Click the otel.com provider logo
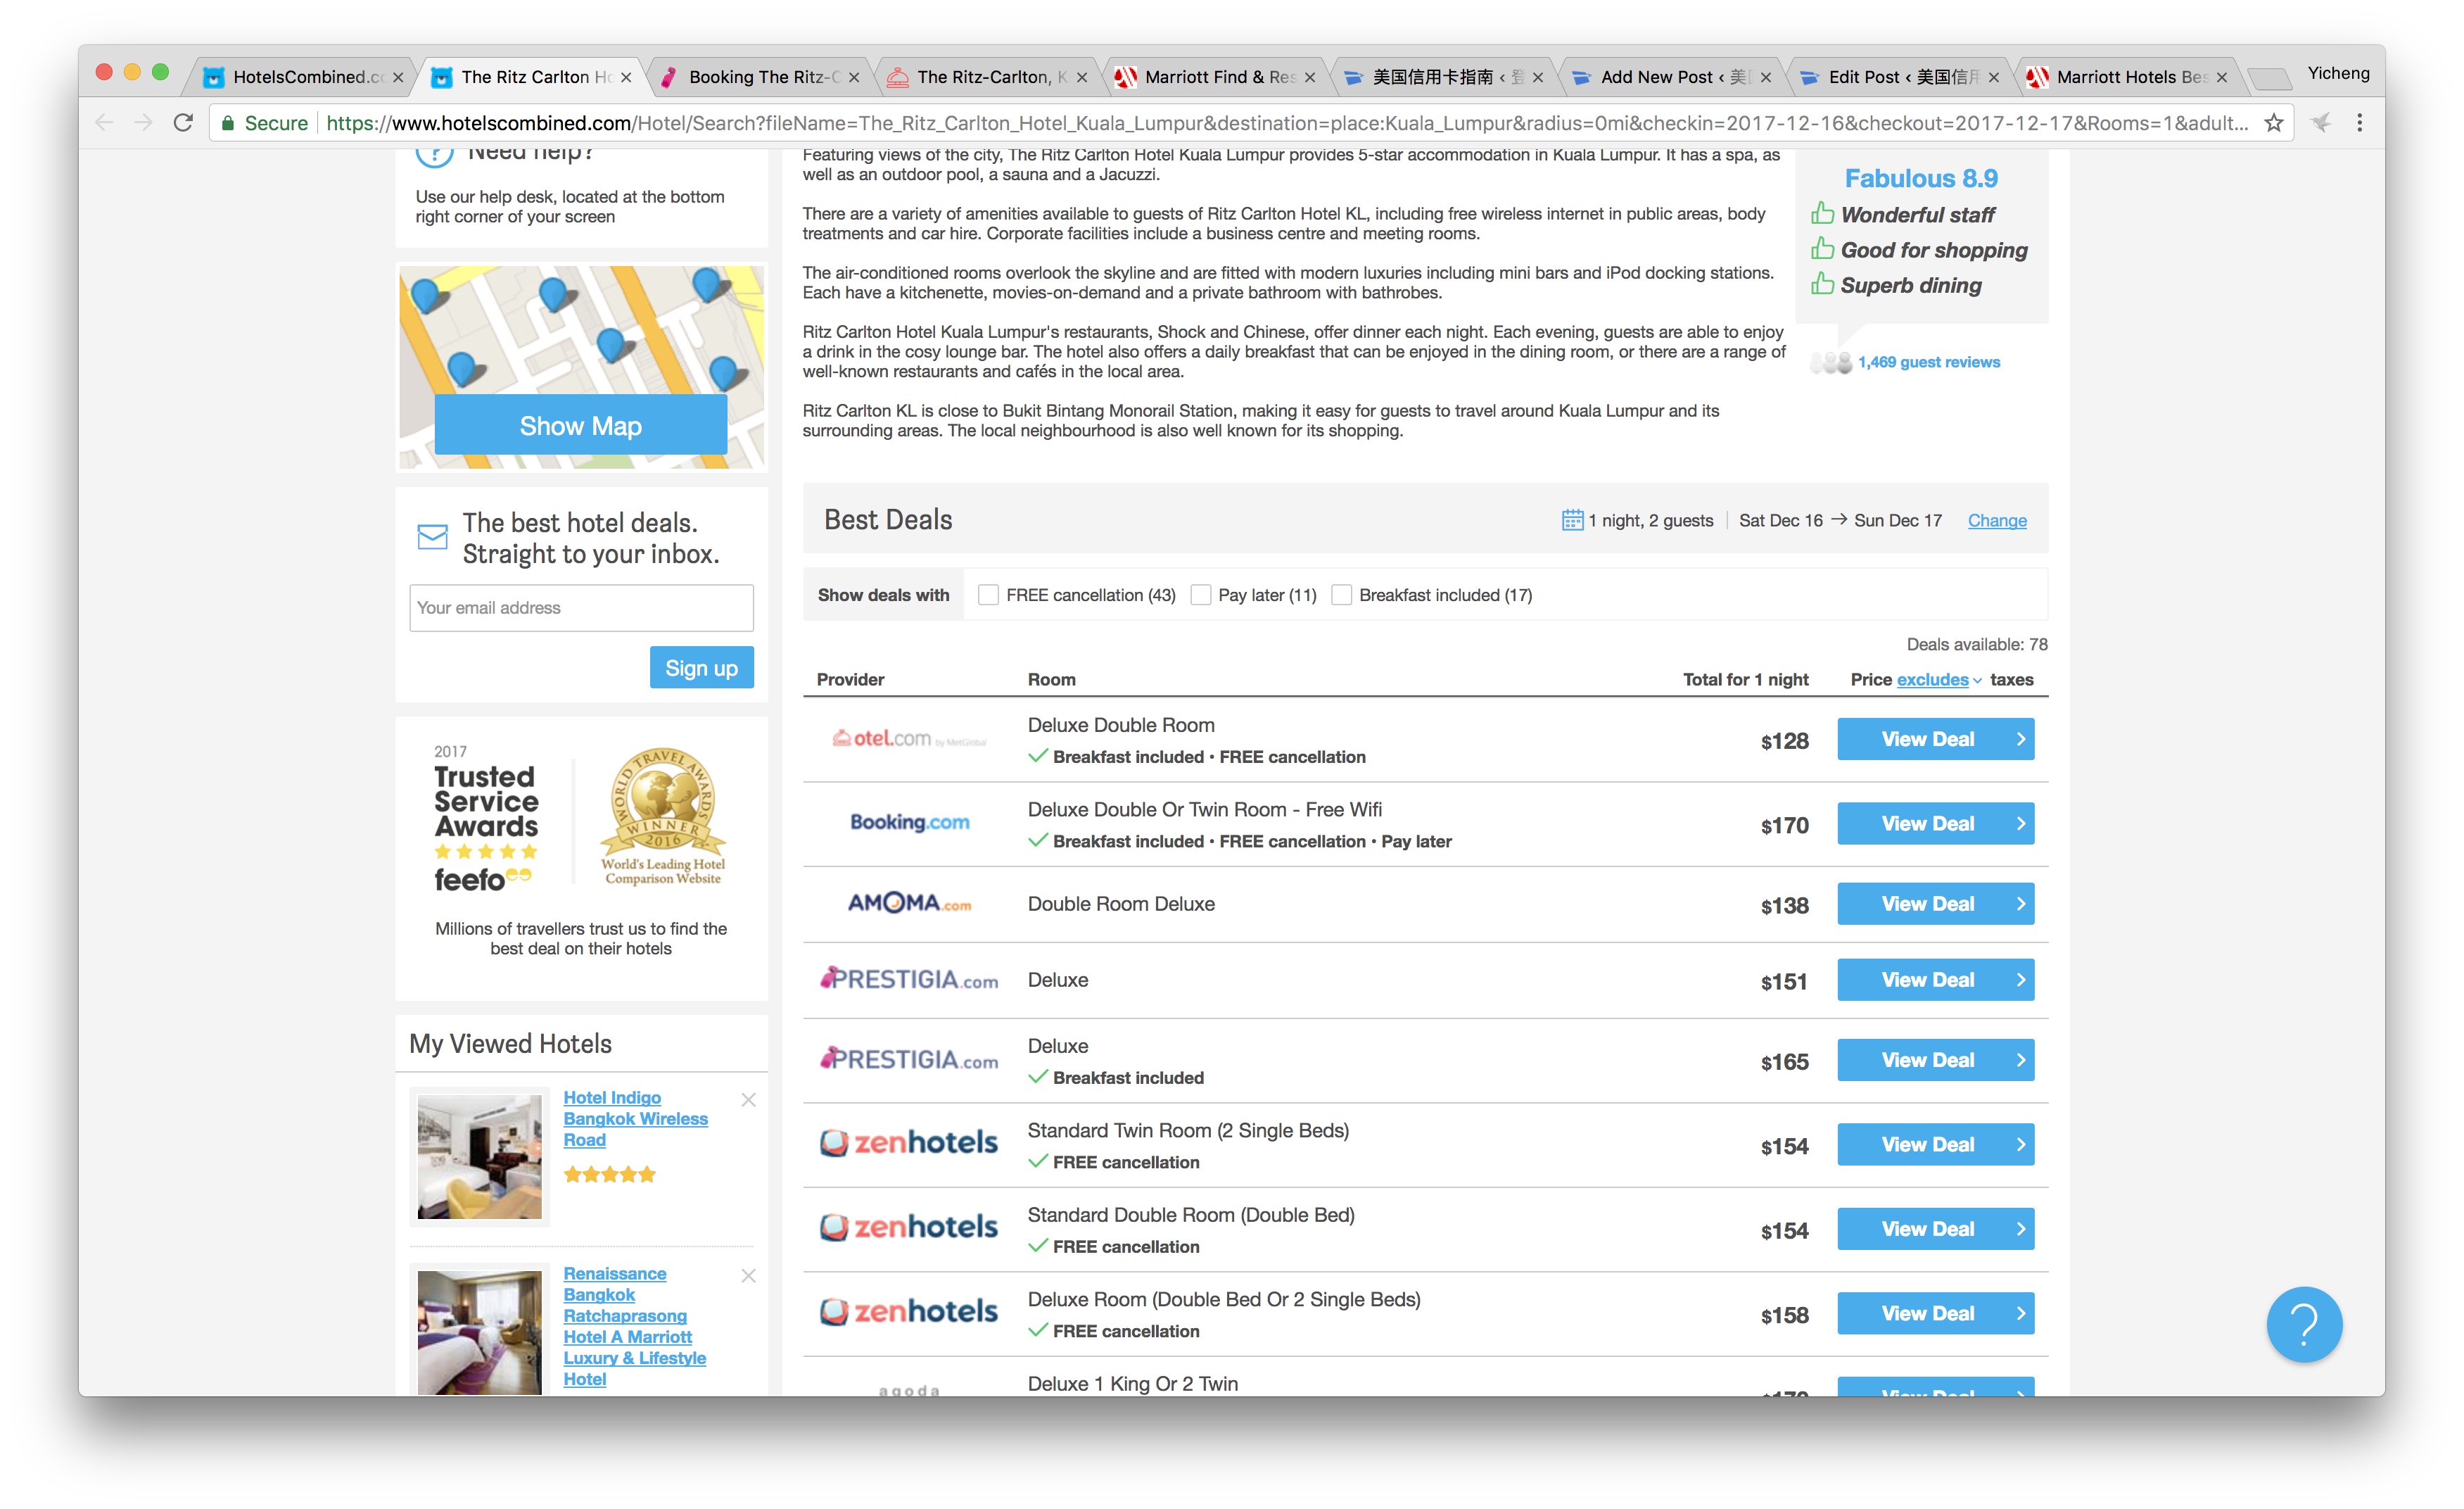2464x1509 pixels. click(909, 739)
